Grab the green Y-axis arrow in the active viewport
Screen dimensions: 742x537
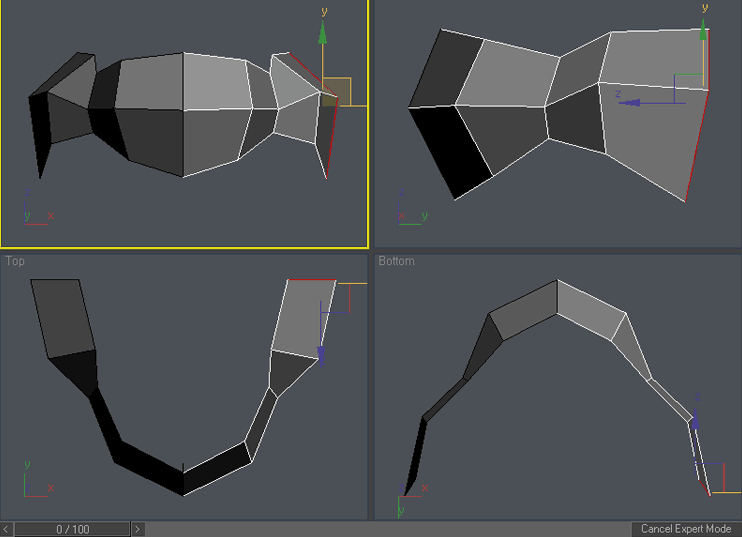[322, 36]
